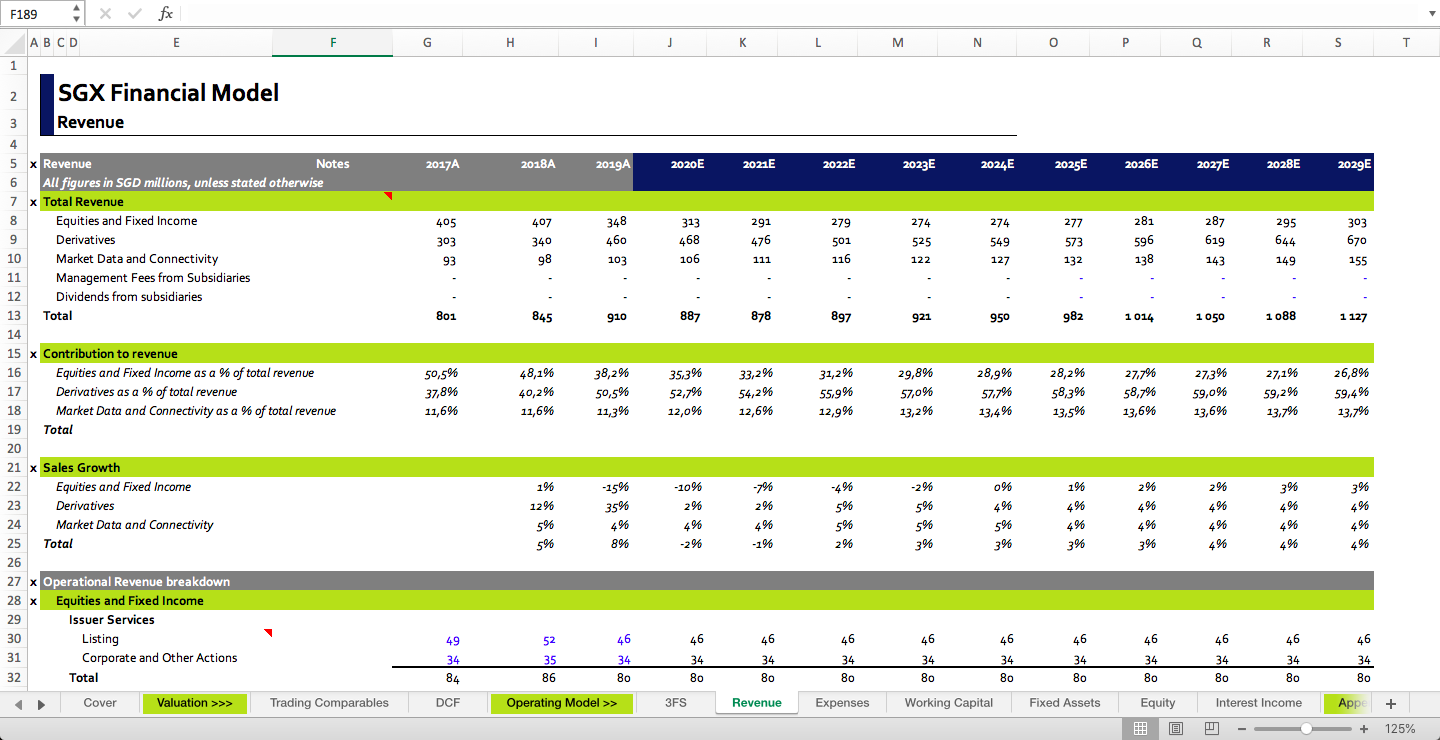
Task: Switch to Normal view icon
Action: (1140, 729)
